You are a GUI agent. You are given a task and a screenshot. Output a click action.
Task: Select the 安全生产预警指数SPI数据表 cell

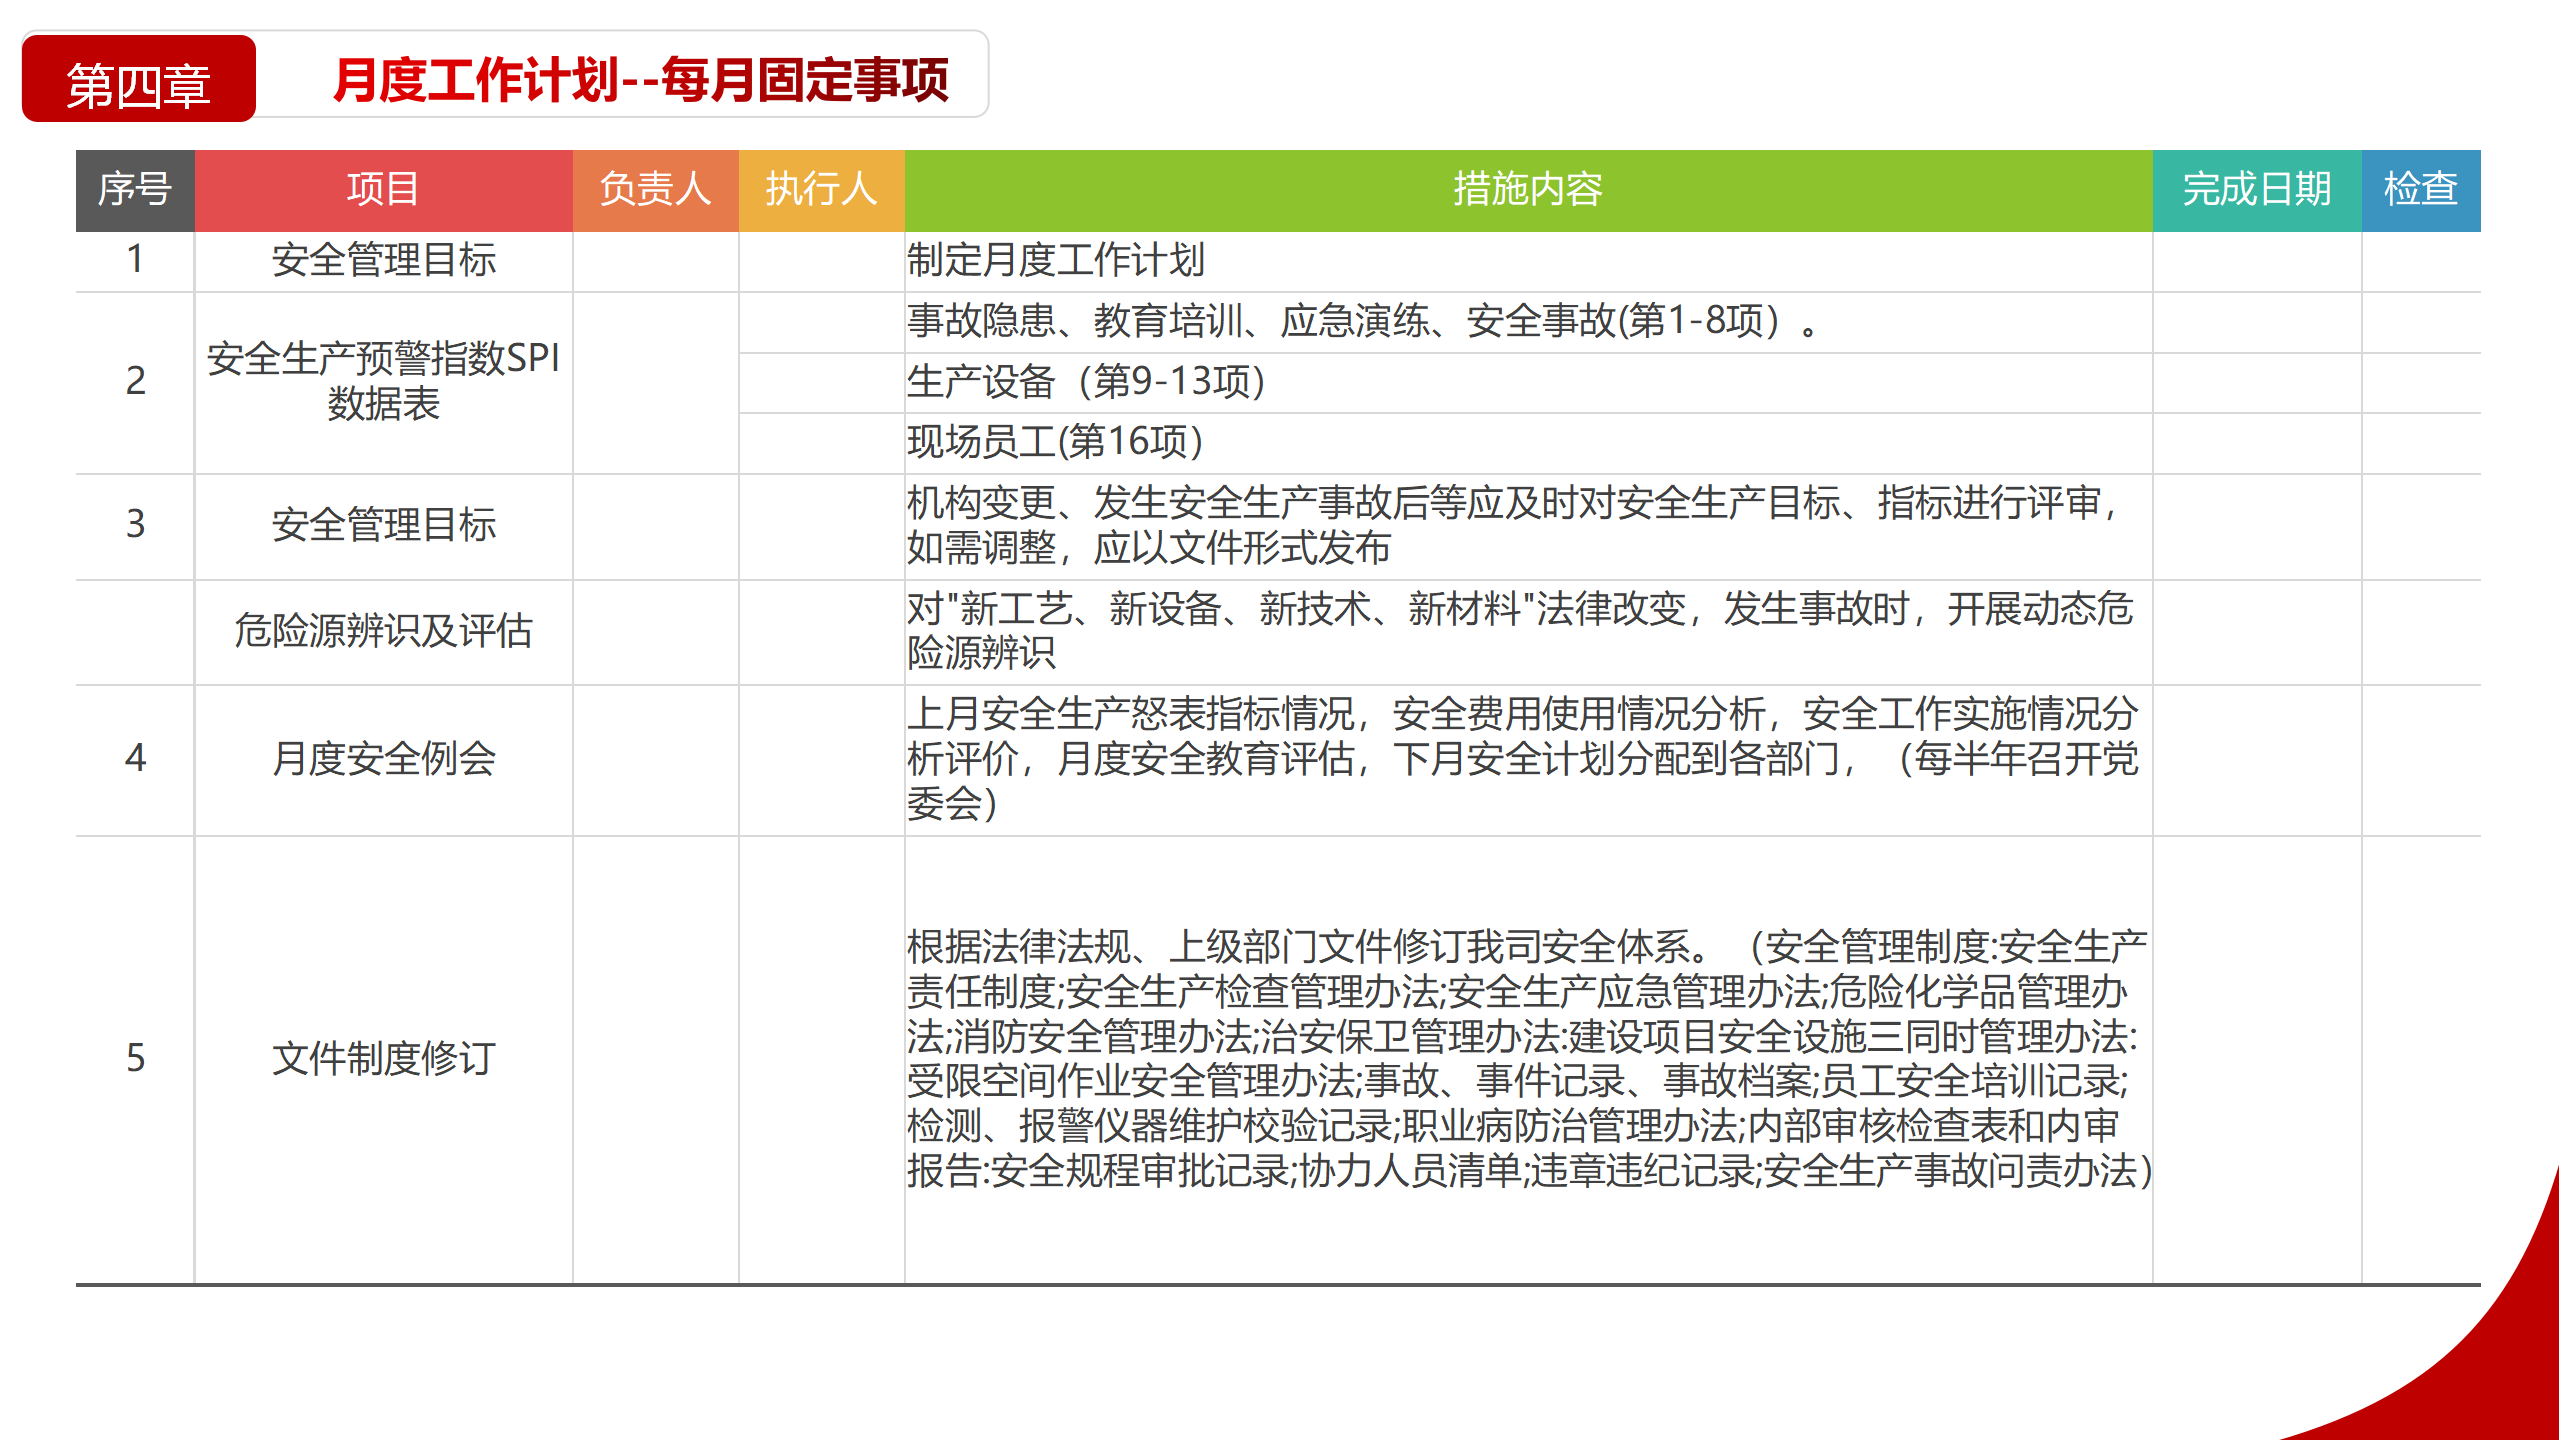click(x=383, y=381)
